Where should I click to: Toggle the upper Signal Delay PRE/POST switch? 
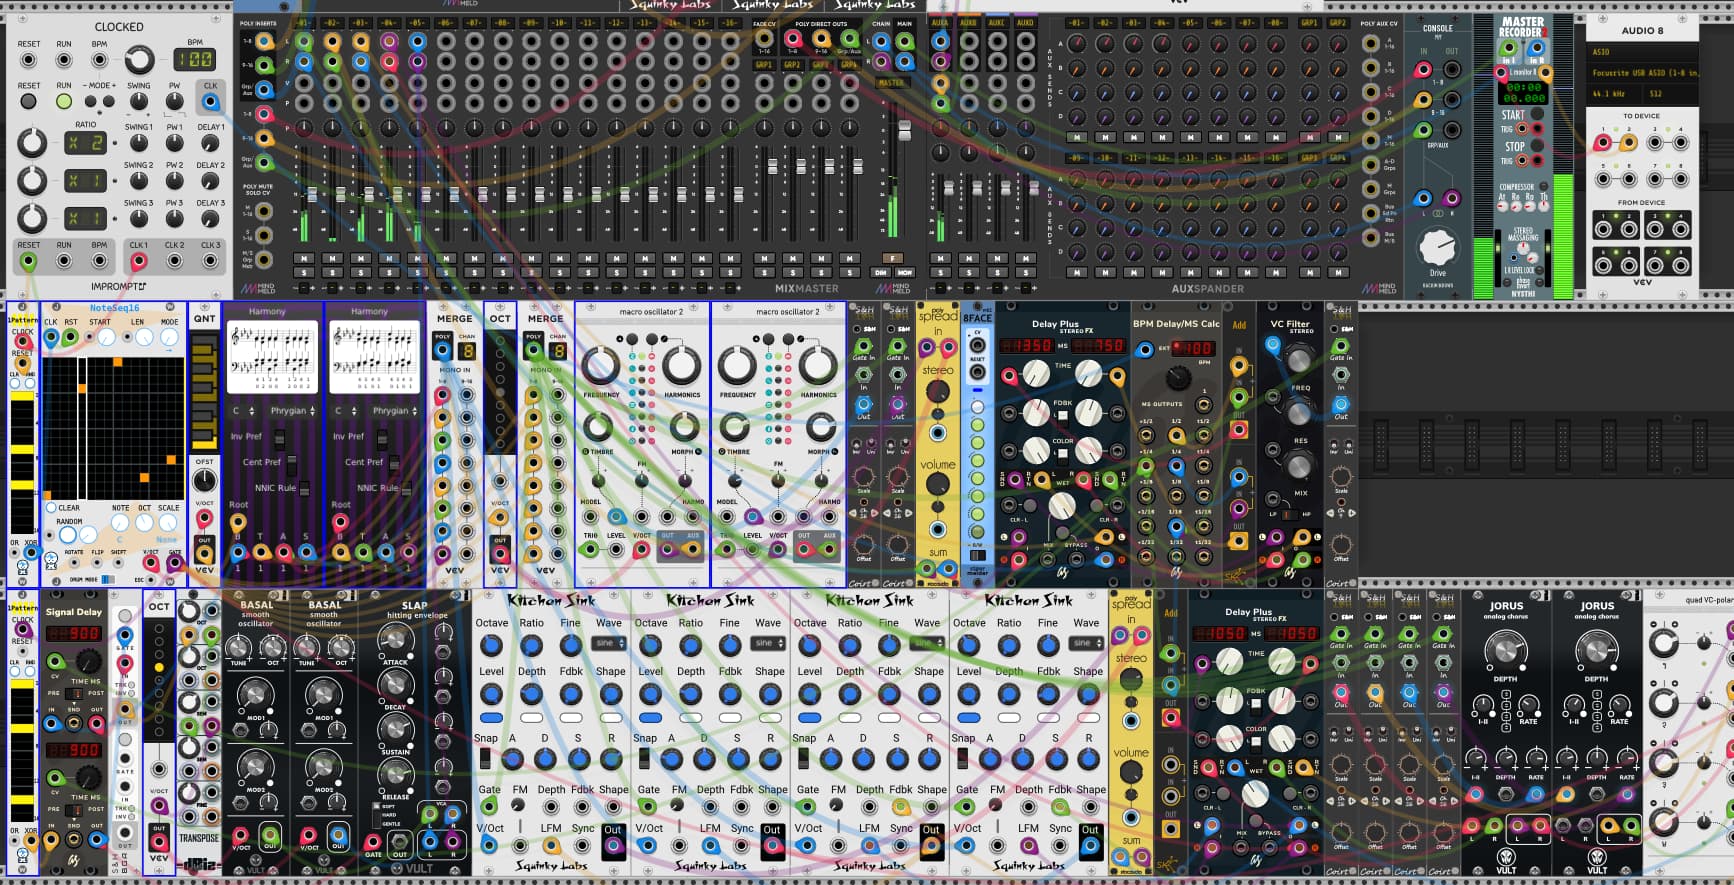click(76, 692)
